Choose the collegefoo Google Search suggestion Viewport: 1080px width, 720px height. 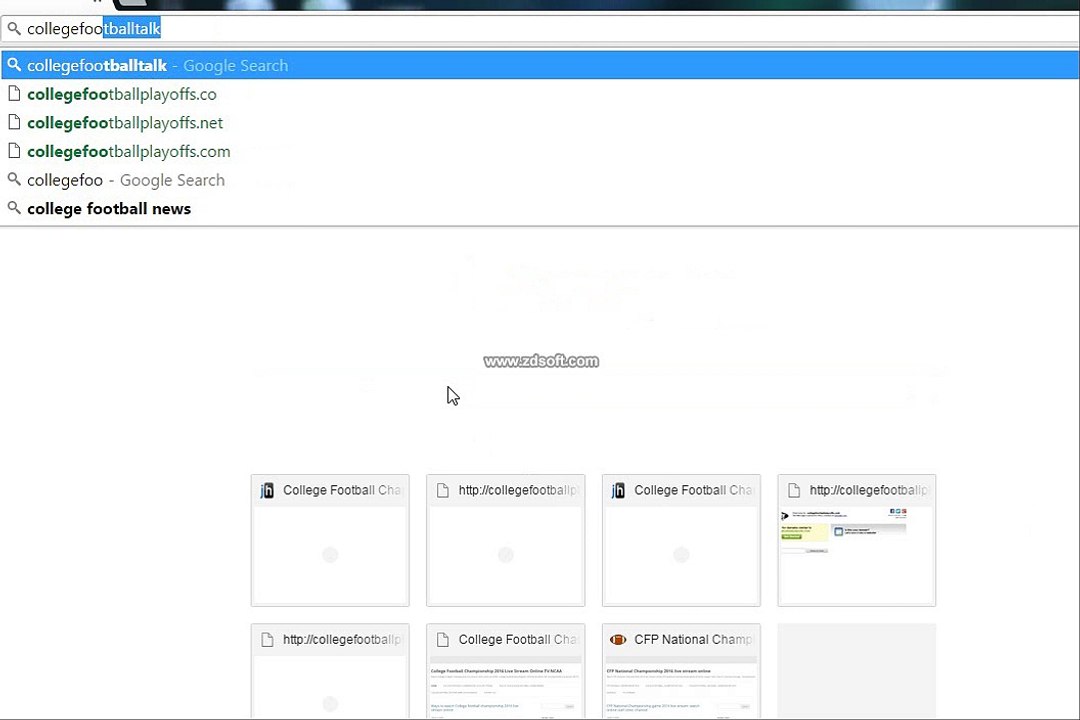coord(540,180)
